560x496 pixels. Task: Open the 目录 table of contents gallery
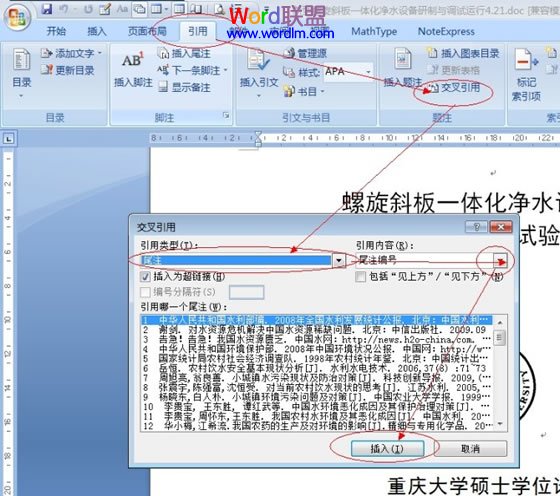click(x=22, y=73)
